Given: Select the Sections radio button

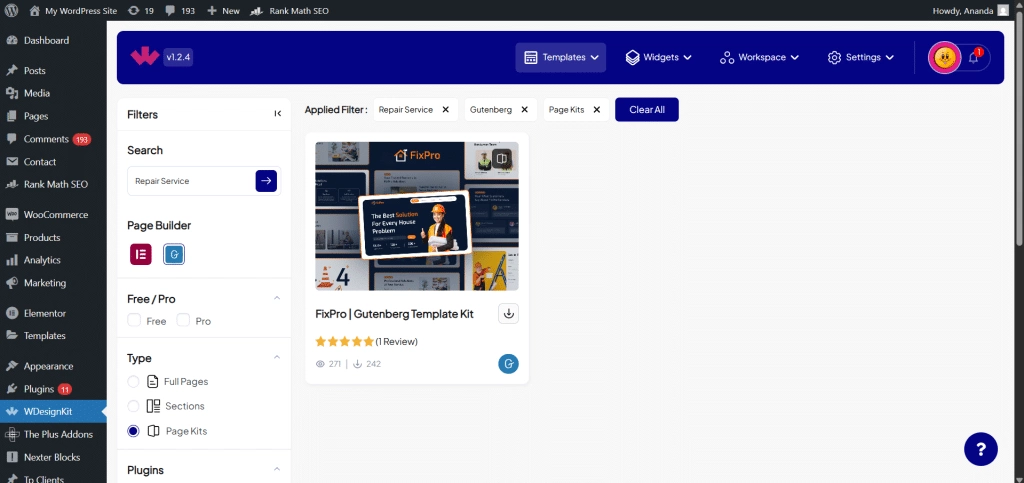Looking at the screenshot, I should tap(133, 406).
